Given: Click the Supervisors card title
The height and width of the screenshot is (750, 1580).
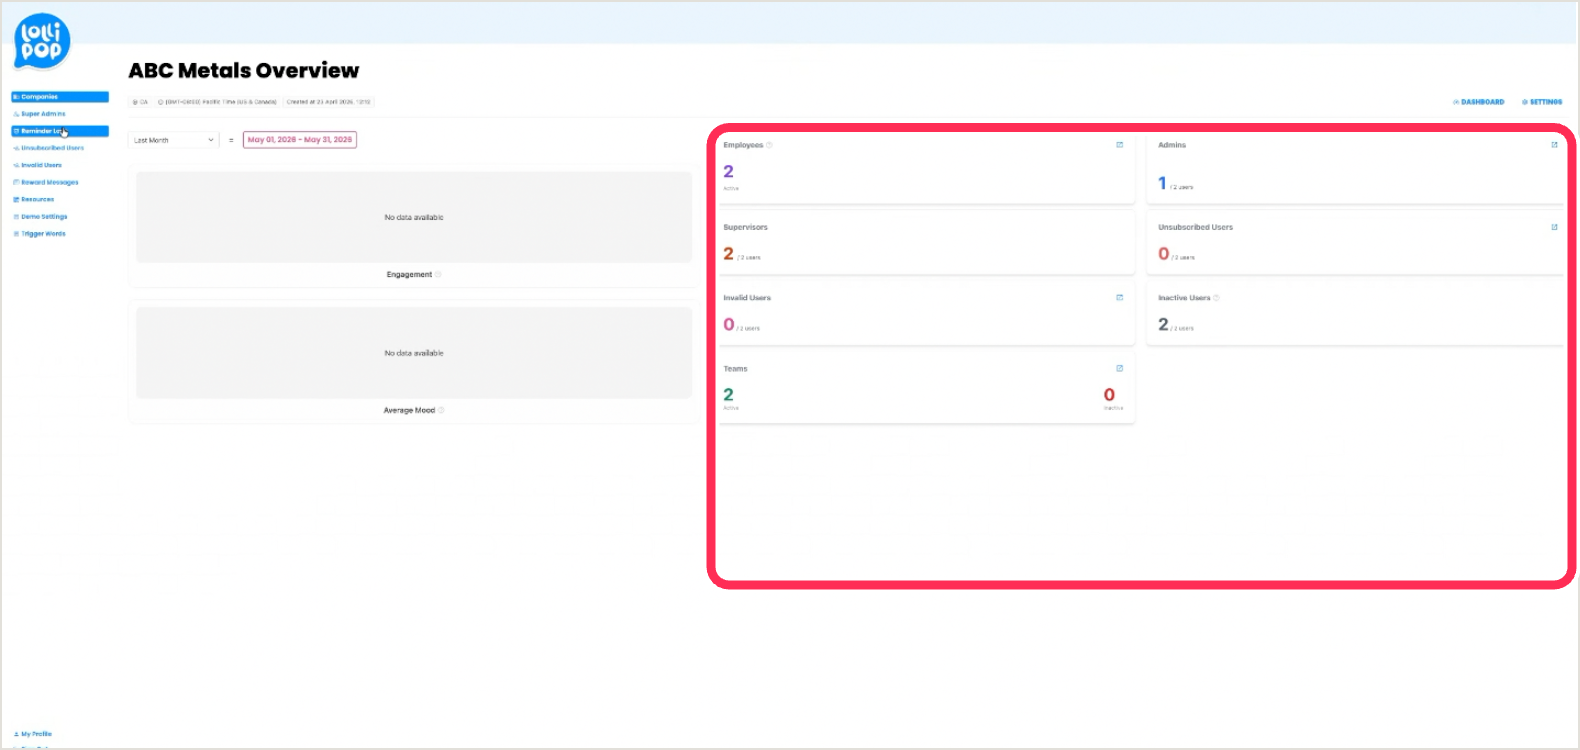Looking at the screenshot, I should (x=746, y=227).
